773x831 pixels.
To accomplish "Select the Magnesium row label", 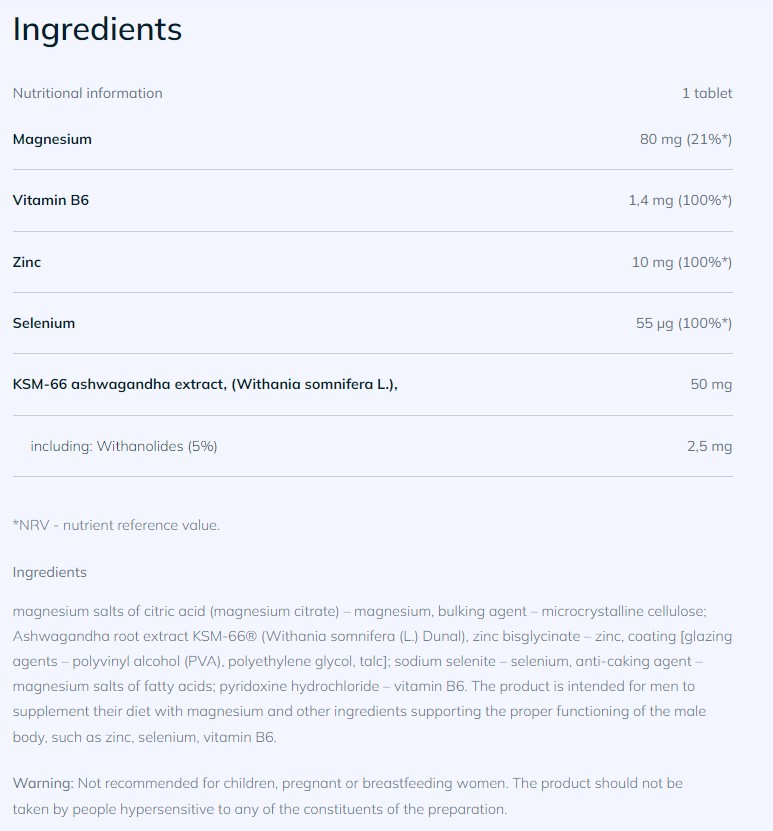I will [52, 139].
